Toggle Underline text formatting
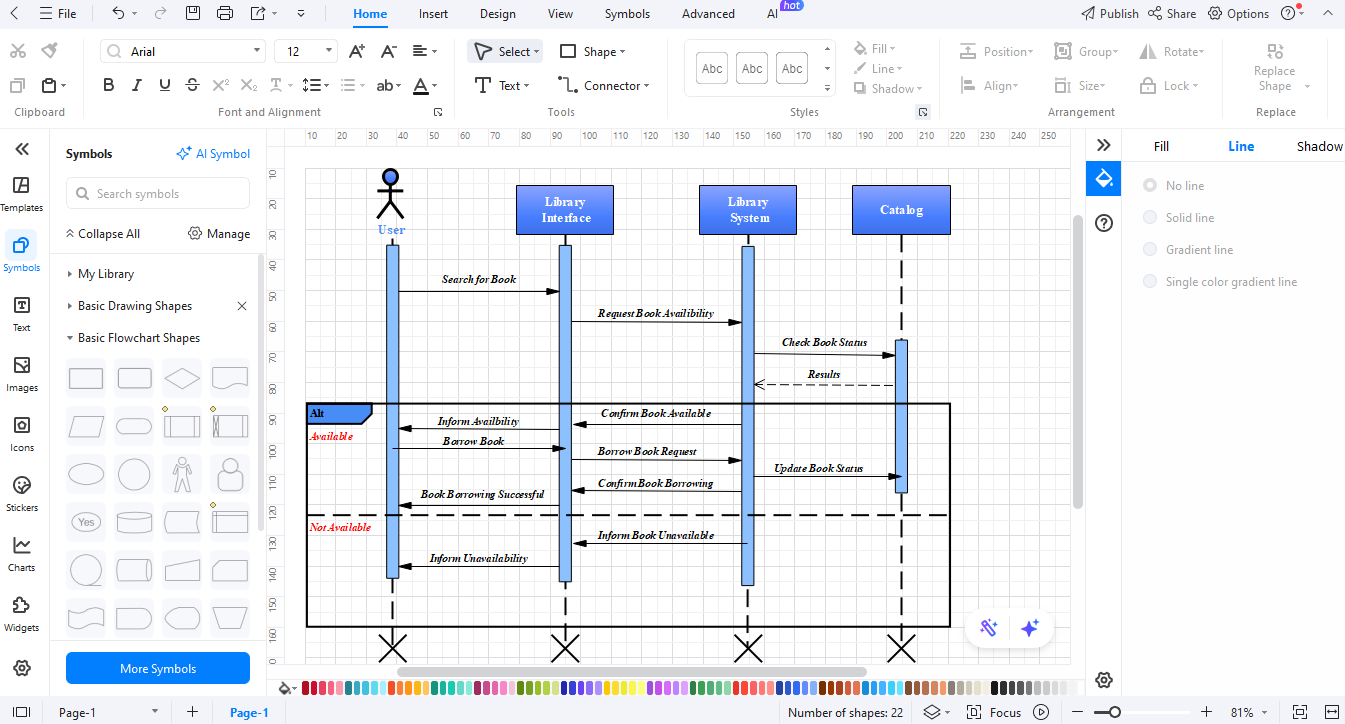 coord(165,86)
